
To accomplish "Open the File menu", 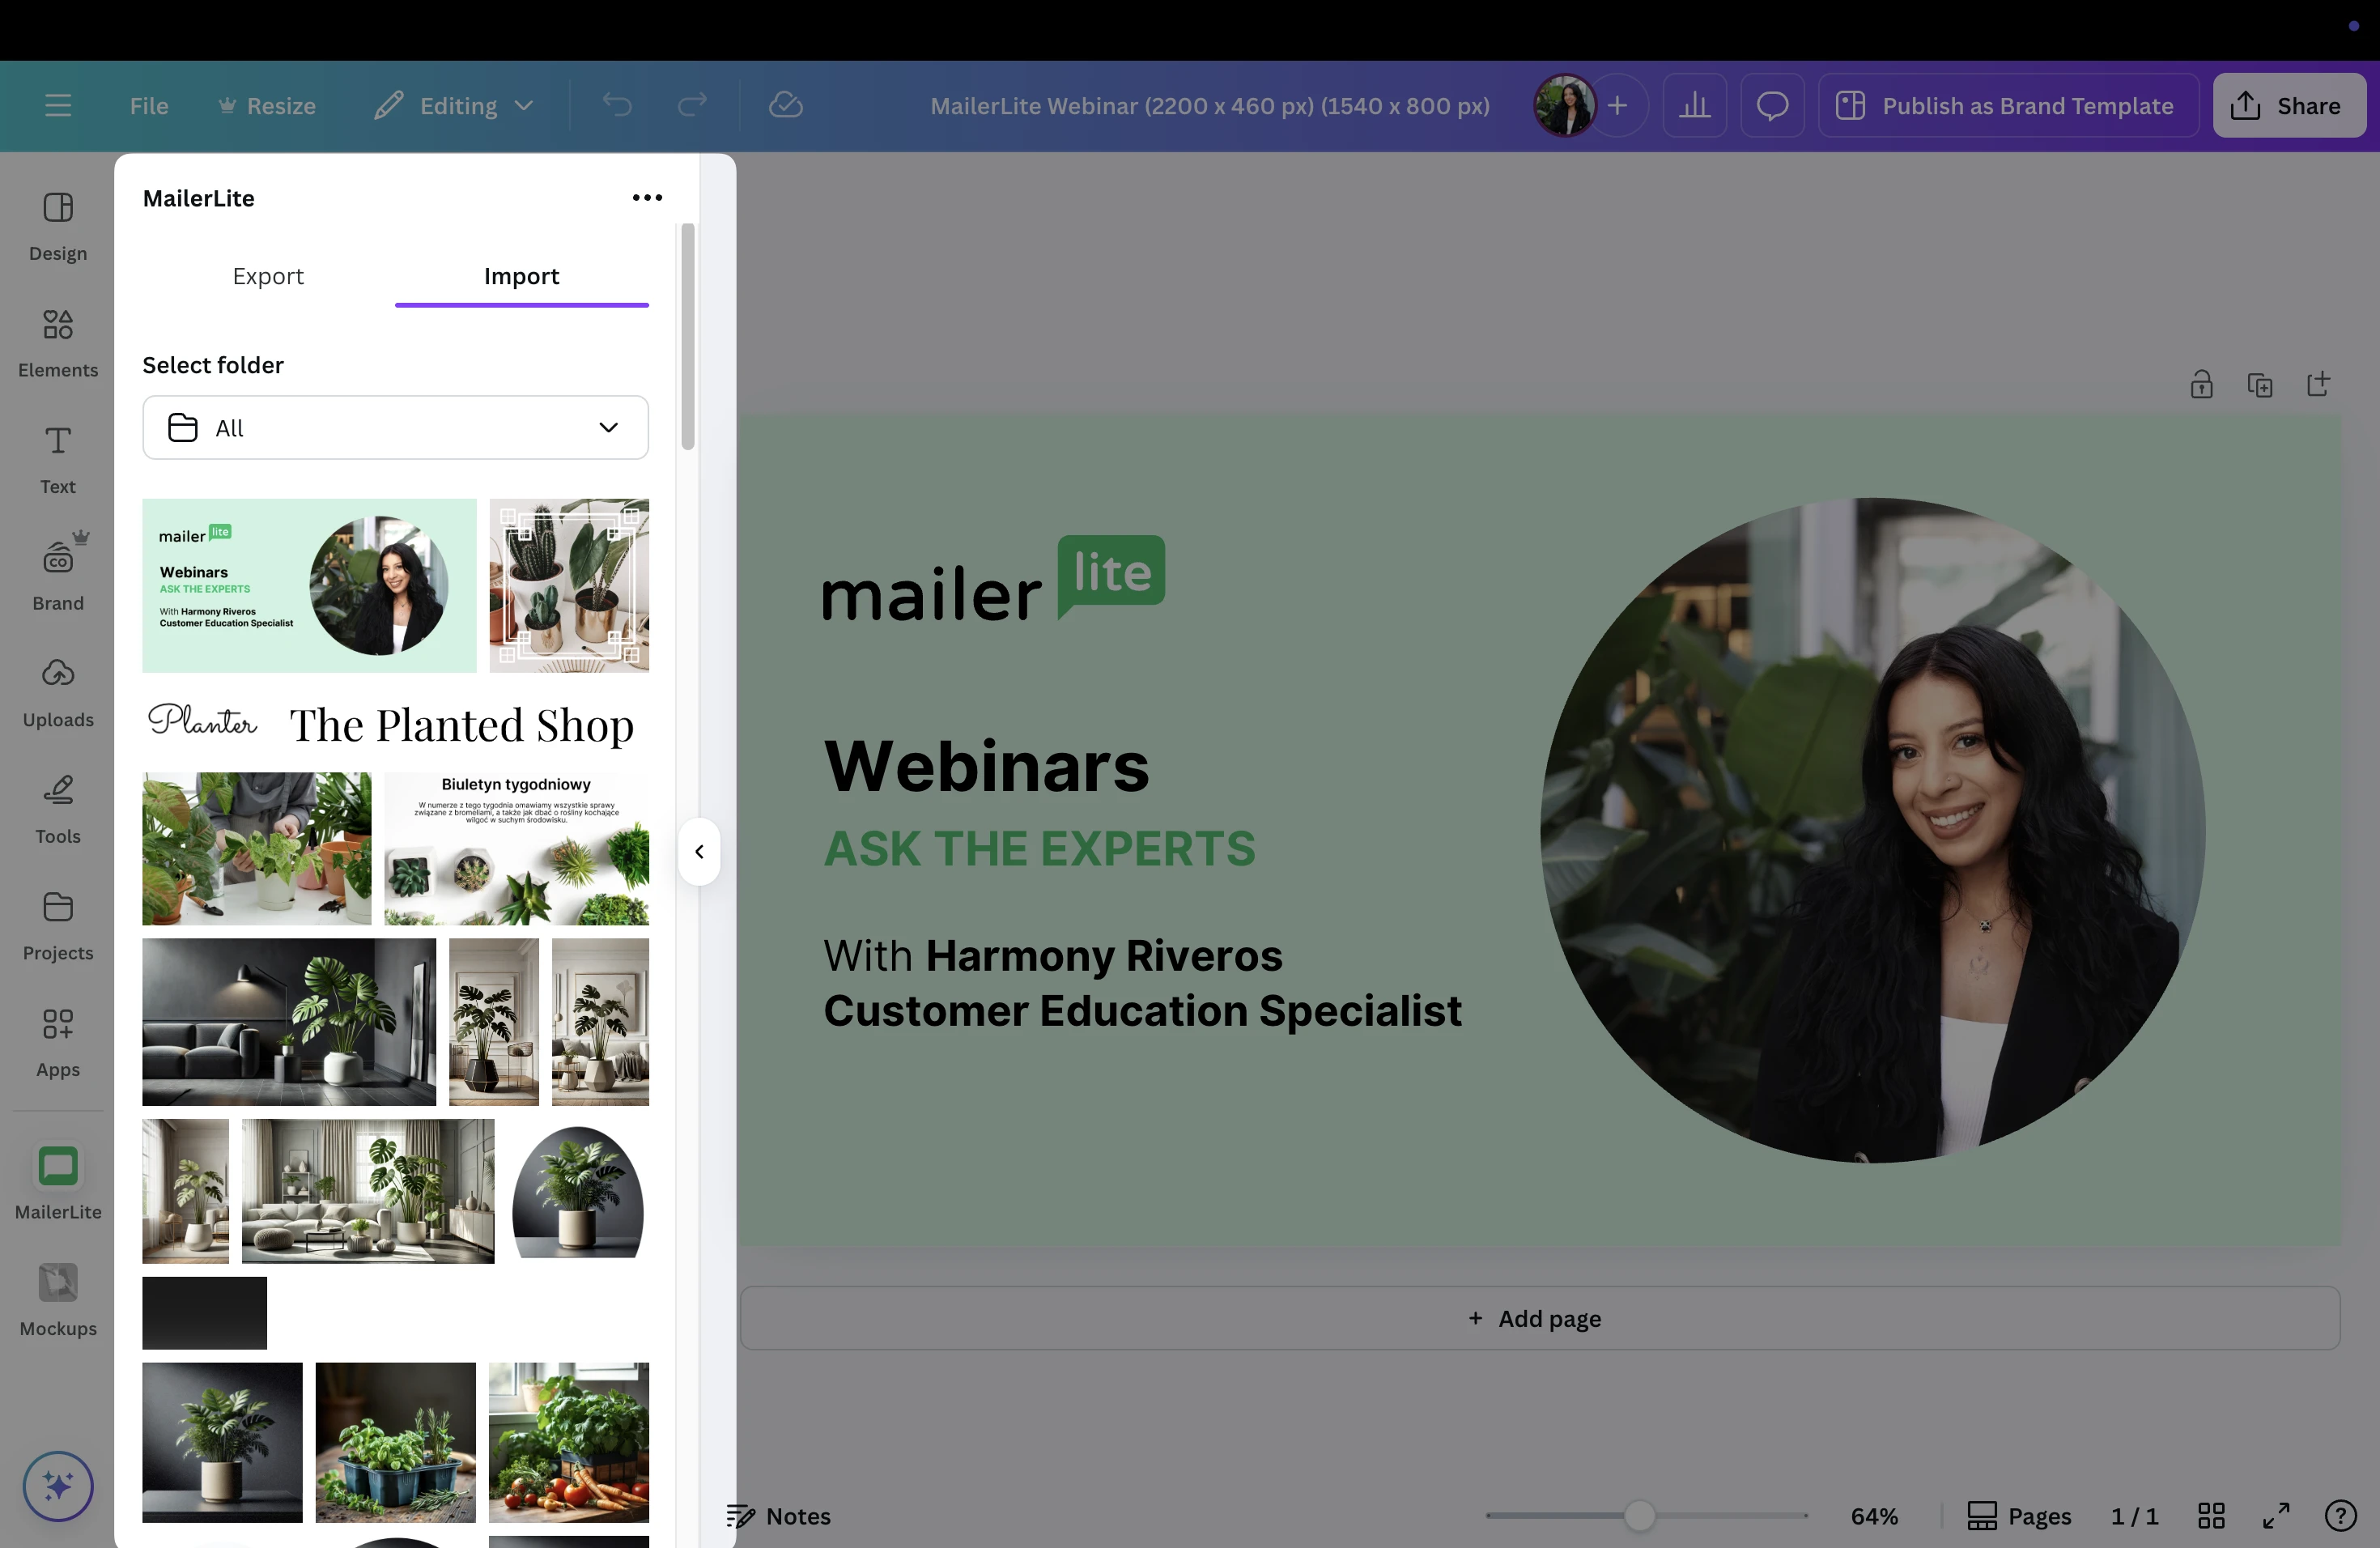I will (x=149, y=105).
